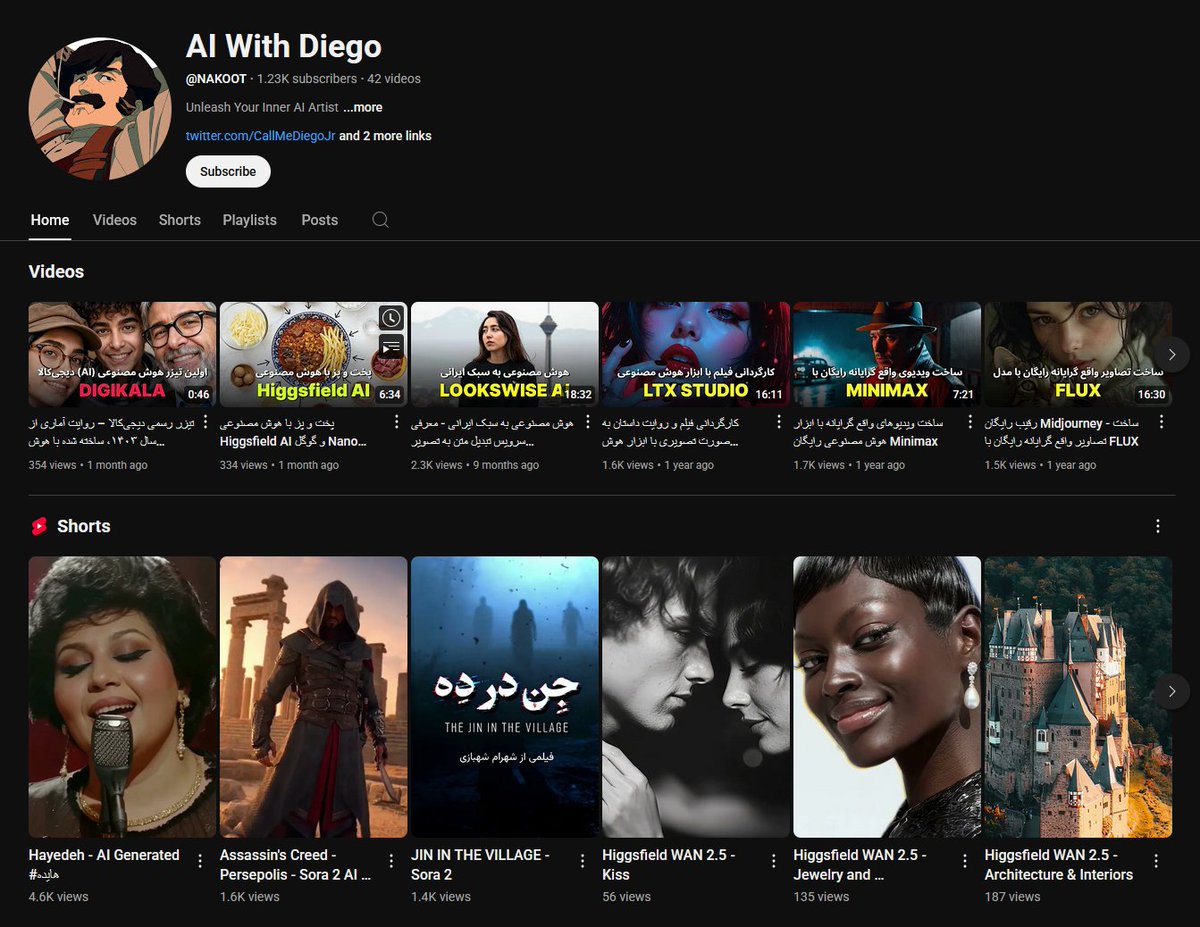
Task: Open the Higgsfield AI video title
Action: (x=294, y=432)
